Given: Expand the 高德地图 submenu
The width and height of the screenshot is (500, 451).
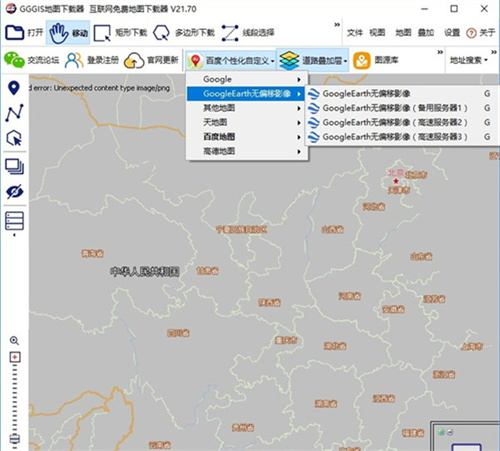Looking at the screenshot, I should 247,151.
